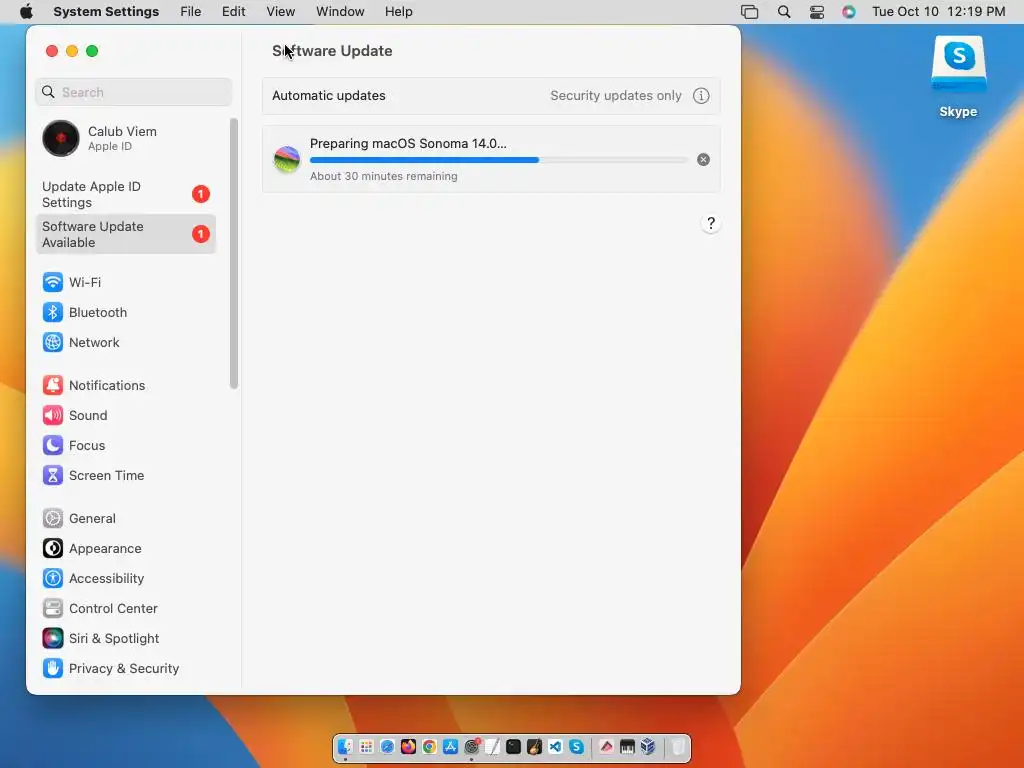Click the update progress bar
Image resolution: width=1024 pixels, height=768 pixels.
(x=499, y=160)
